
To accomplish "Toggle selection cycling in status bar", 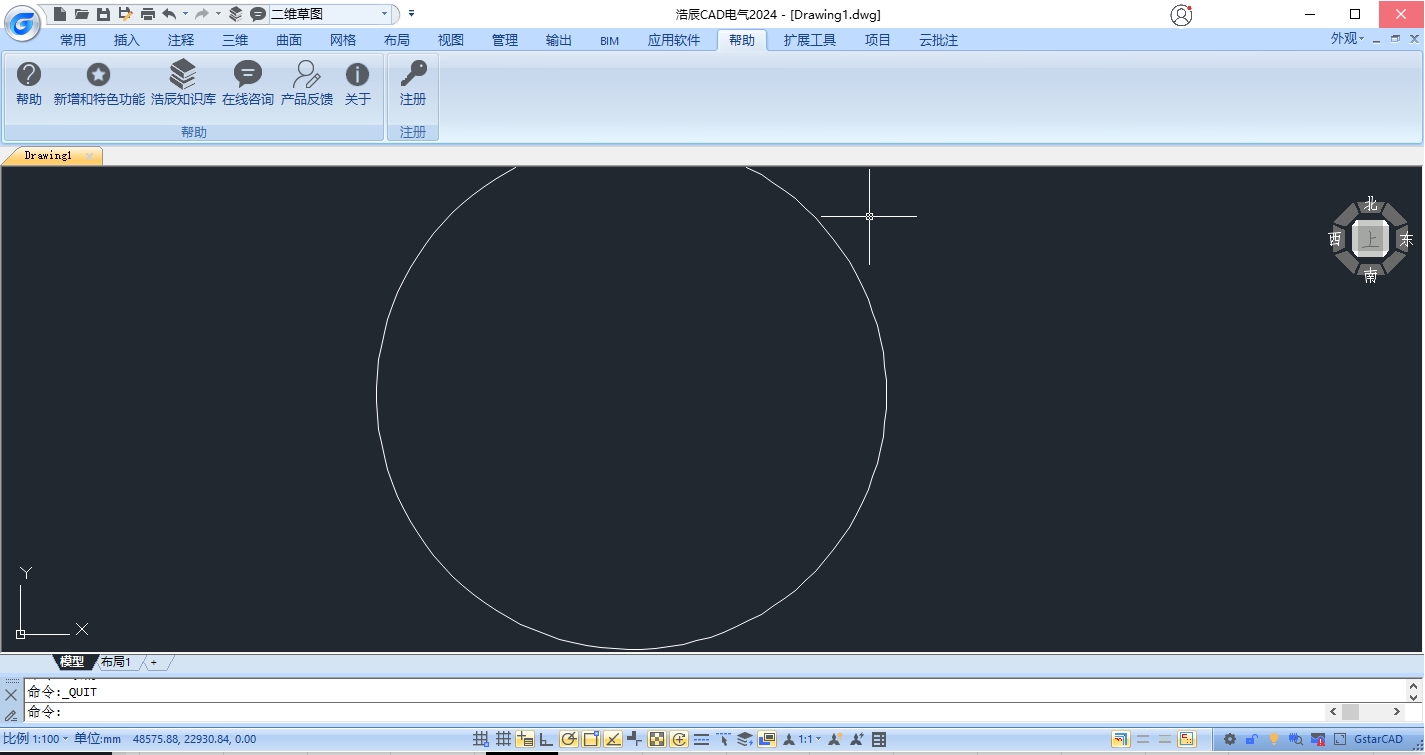I will (679, 739).
